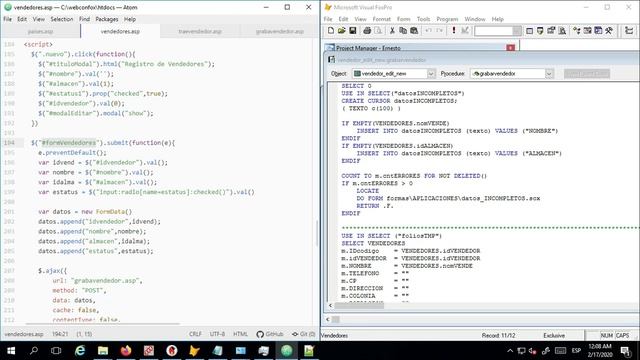The image size is (640, 360).
Task: Show hidden system tray icons chevron
Action: [510, 351]
